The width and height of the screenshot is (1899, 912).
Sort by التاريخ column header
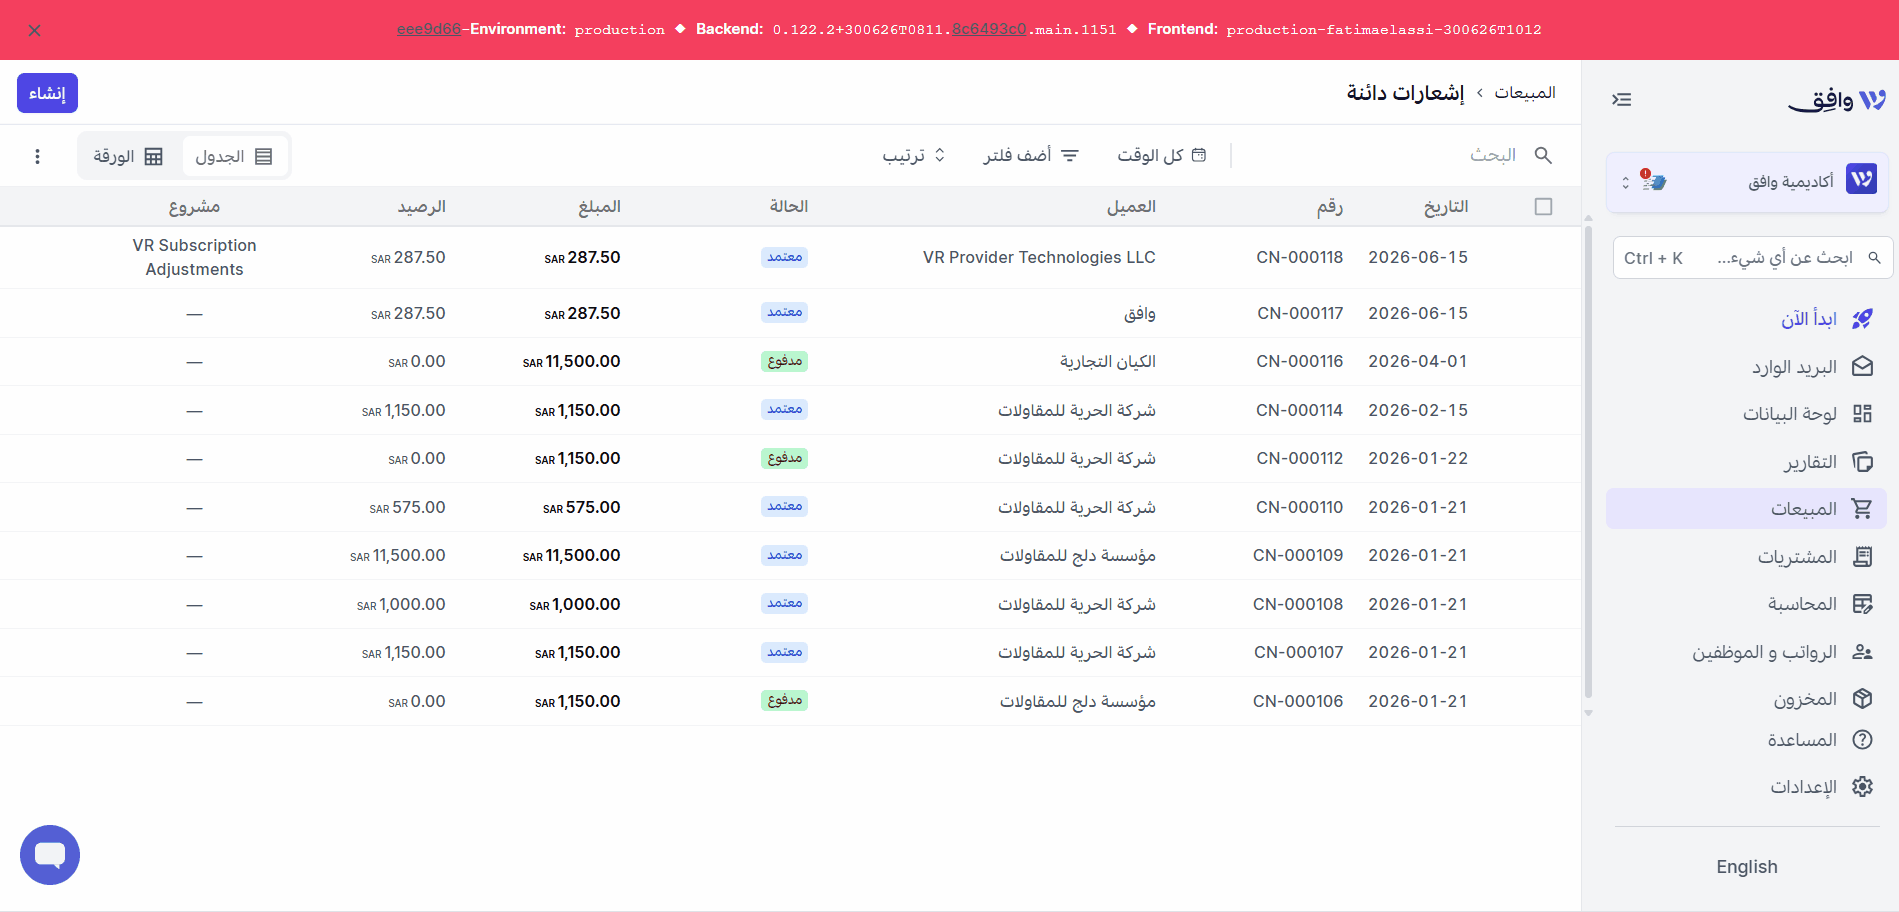click(x=1446, y=207)
